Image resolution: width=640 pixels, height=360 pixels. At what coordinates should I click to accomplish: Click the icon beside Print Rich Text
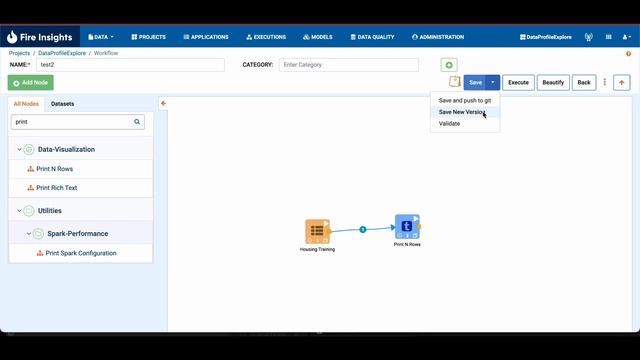pyautogui.click(x=31, y=188)
